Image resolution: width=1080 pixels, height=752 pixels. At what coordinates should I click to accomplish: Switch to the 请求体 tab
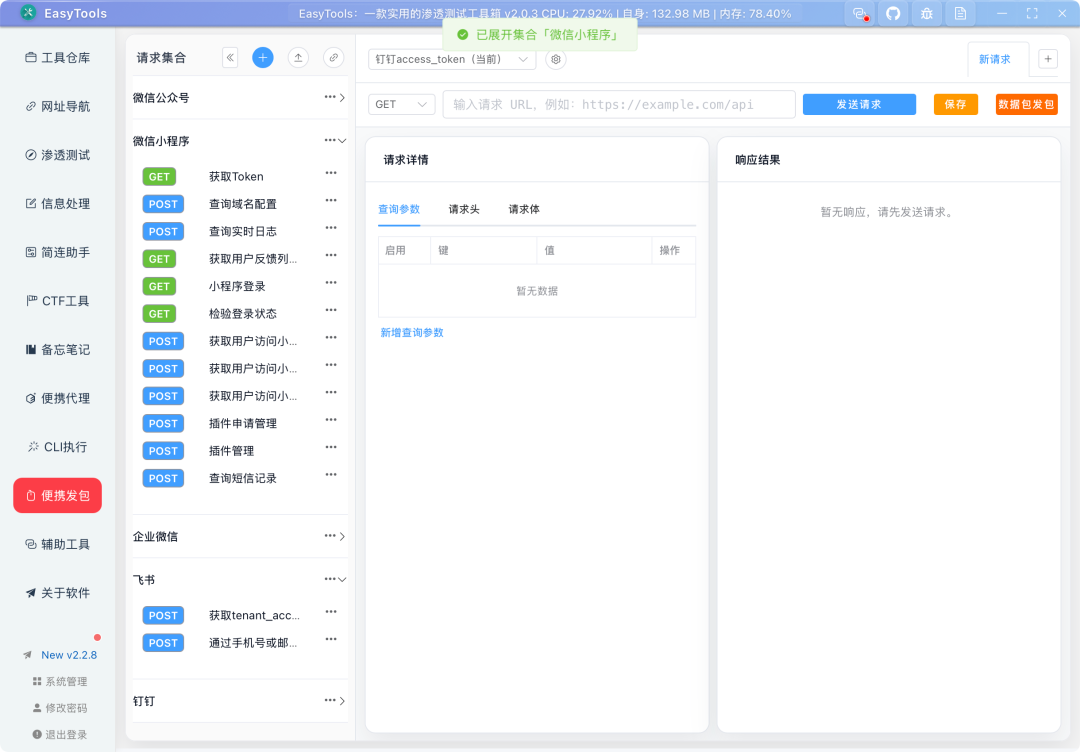(x=523, y=209)
